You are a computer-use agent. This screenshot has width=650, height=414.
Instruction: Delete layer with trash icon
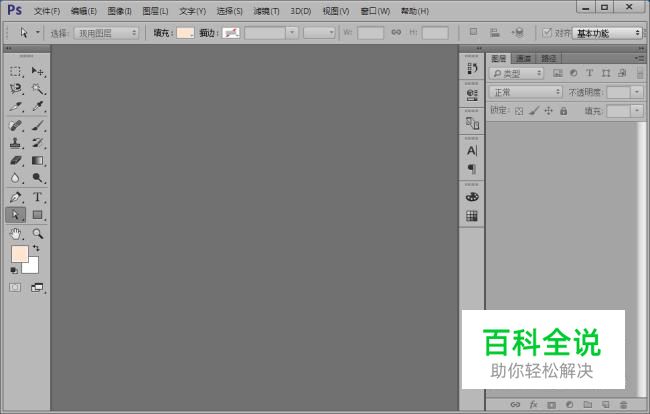point(623,404)
